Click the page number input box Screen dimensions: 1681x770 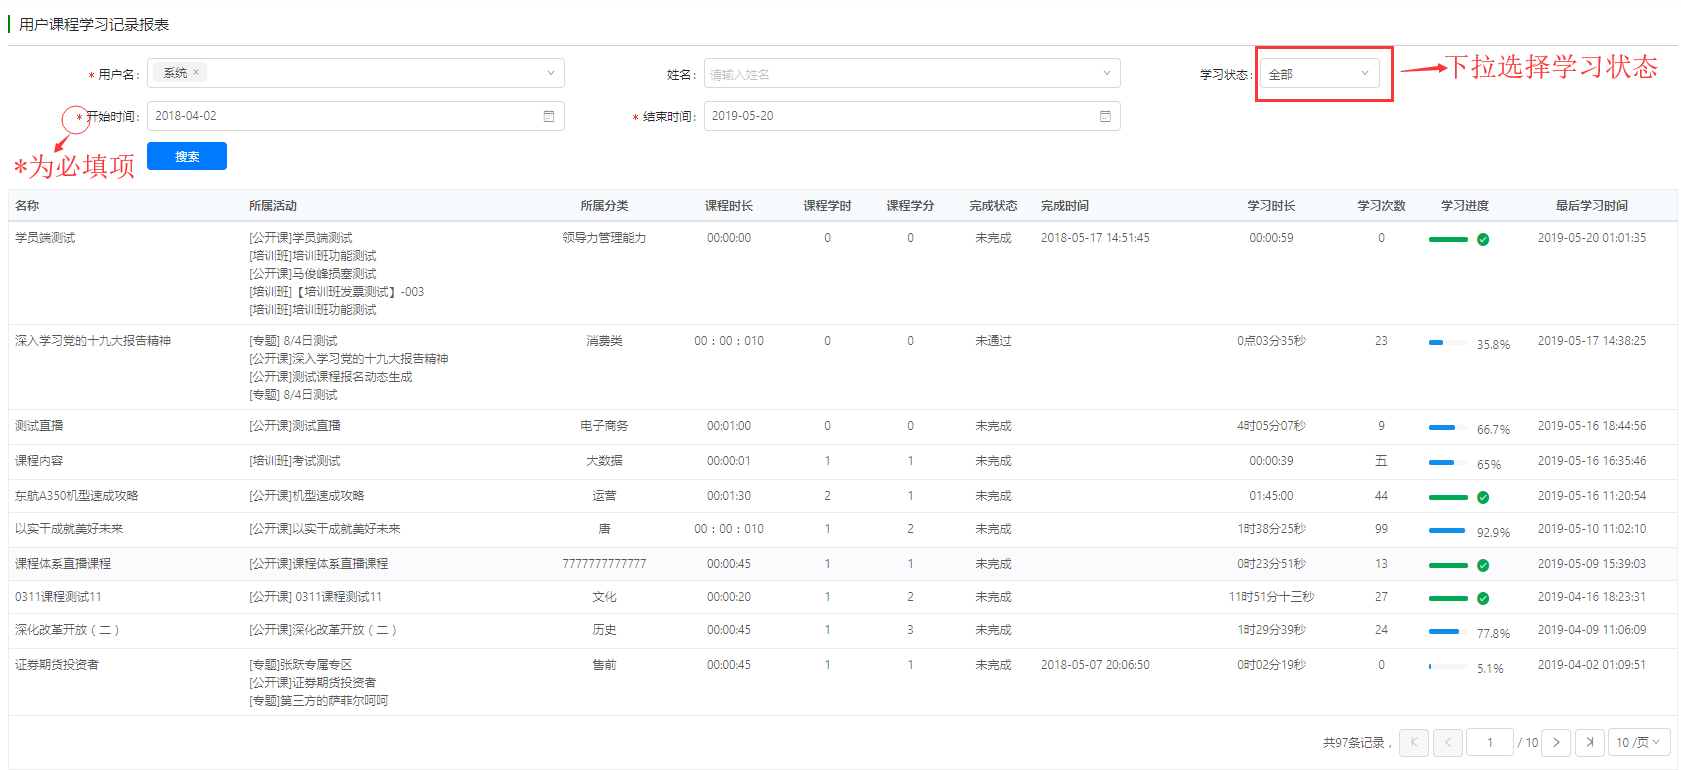(1490, 742)
